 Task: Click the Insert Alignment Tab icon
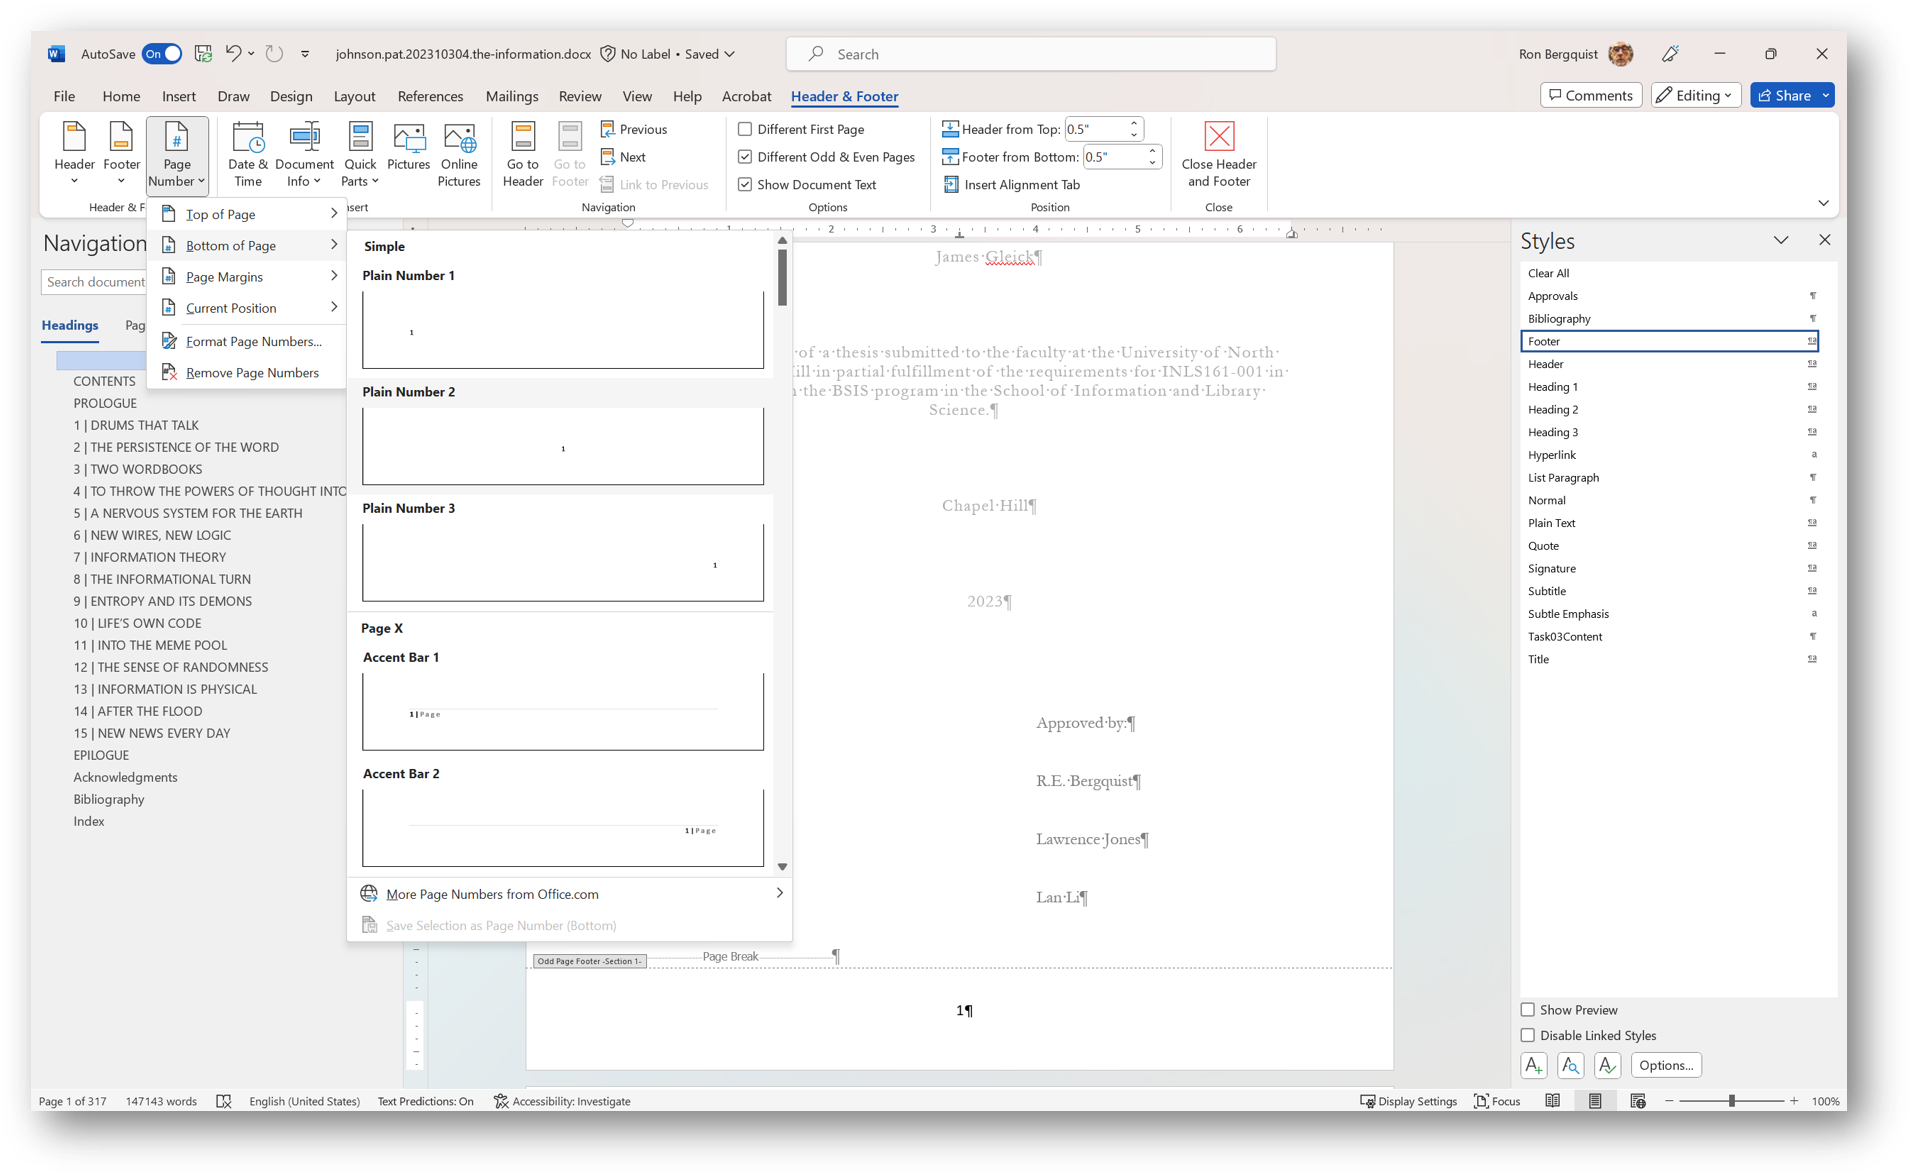tap(950, 185)
